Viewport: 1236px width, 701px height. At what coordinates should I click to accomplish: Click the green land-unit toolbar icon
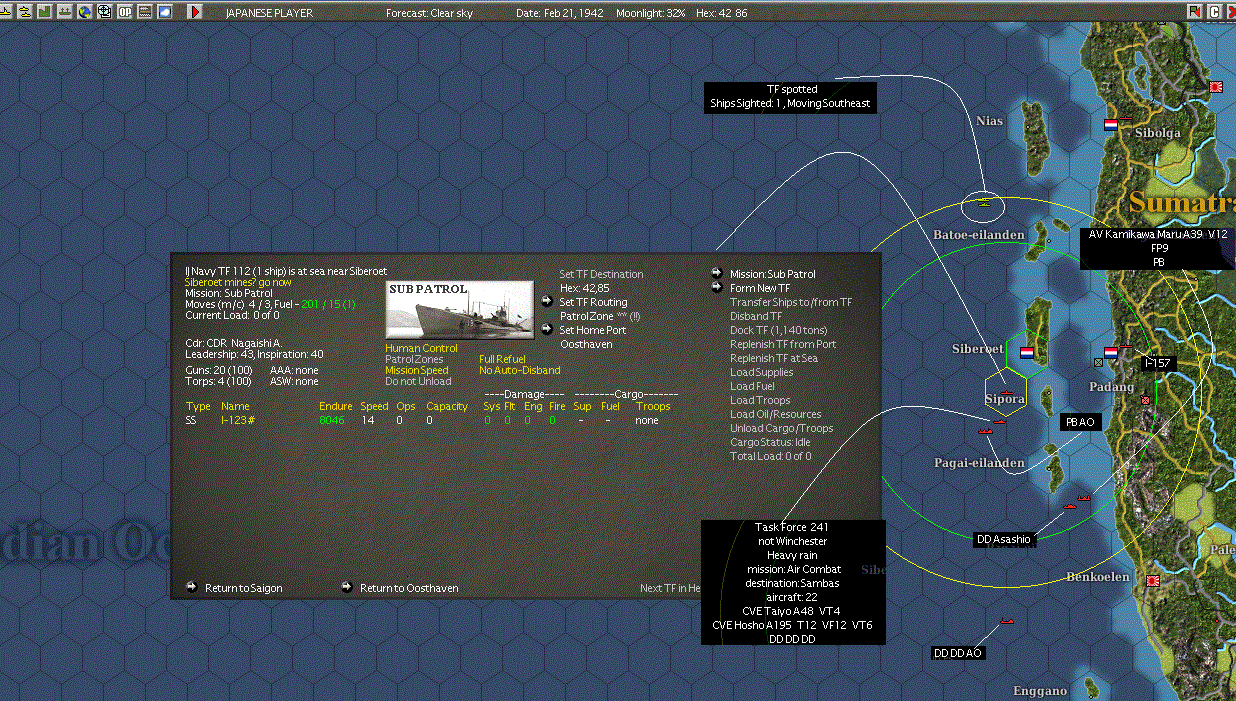45,11
